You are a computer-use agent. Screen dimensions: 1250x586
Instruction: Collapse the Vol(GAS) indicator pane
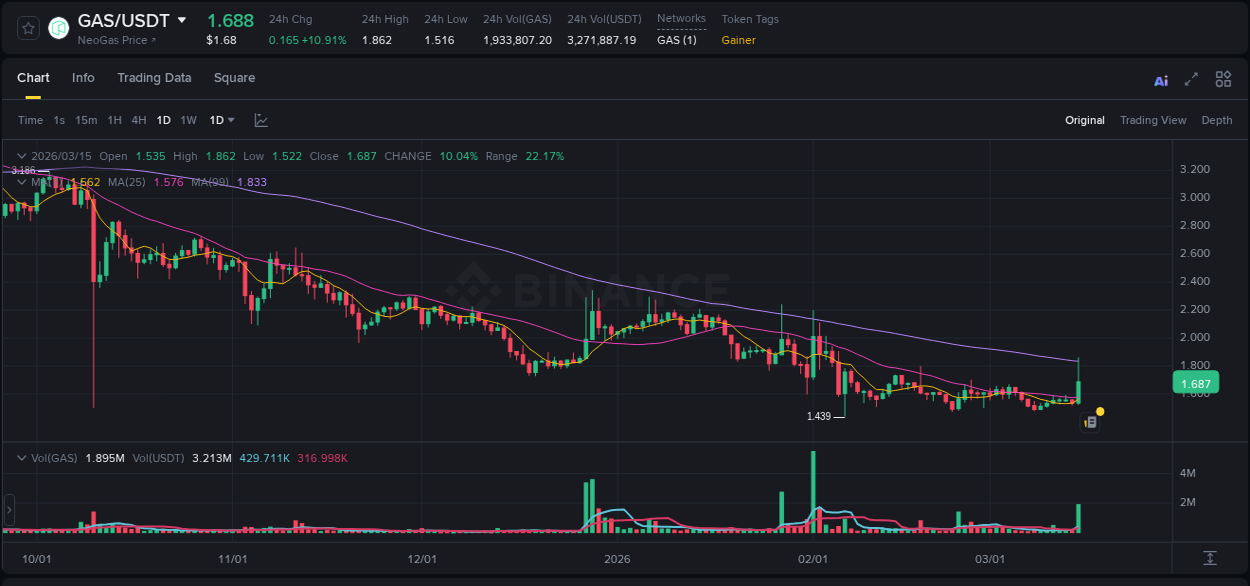[20, 458]
